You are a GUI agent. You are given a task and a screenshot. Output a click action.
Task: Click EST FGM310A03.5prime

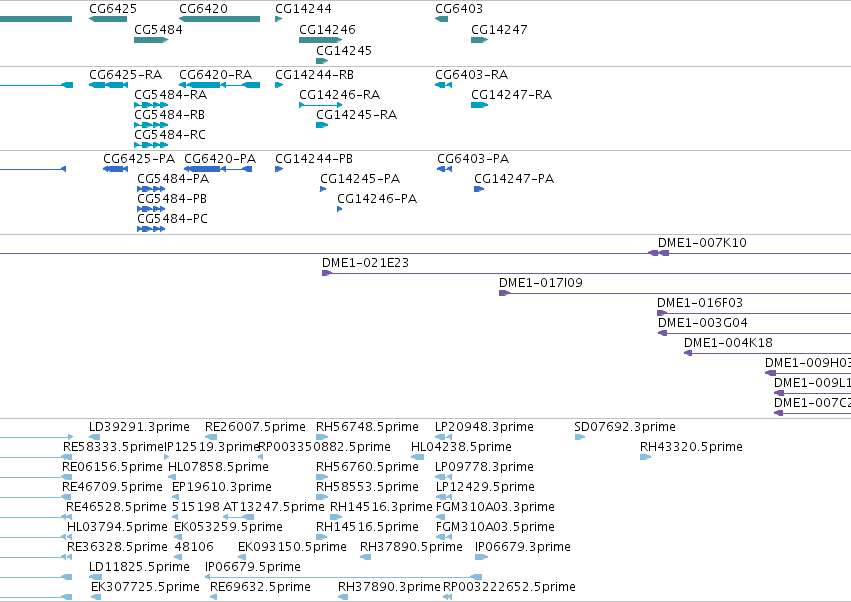pyautogui.click(x=495, y=527)
